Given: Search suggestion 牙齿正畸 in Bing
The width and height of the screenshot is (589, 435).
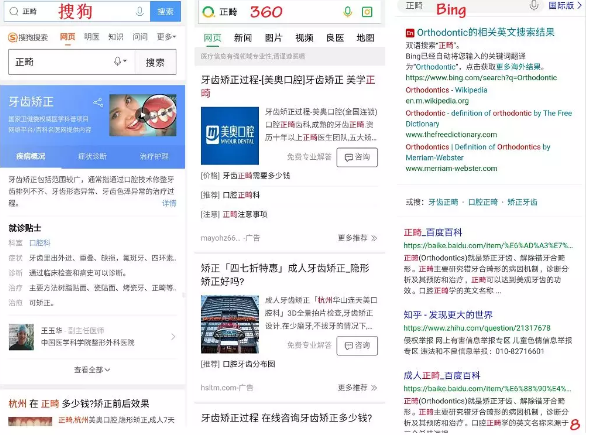Looking at the screenshot, I should 443,202.
